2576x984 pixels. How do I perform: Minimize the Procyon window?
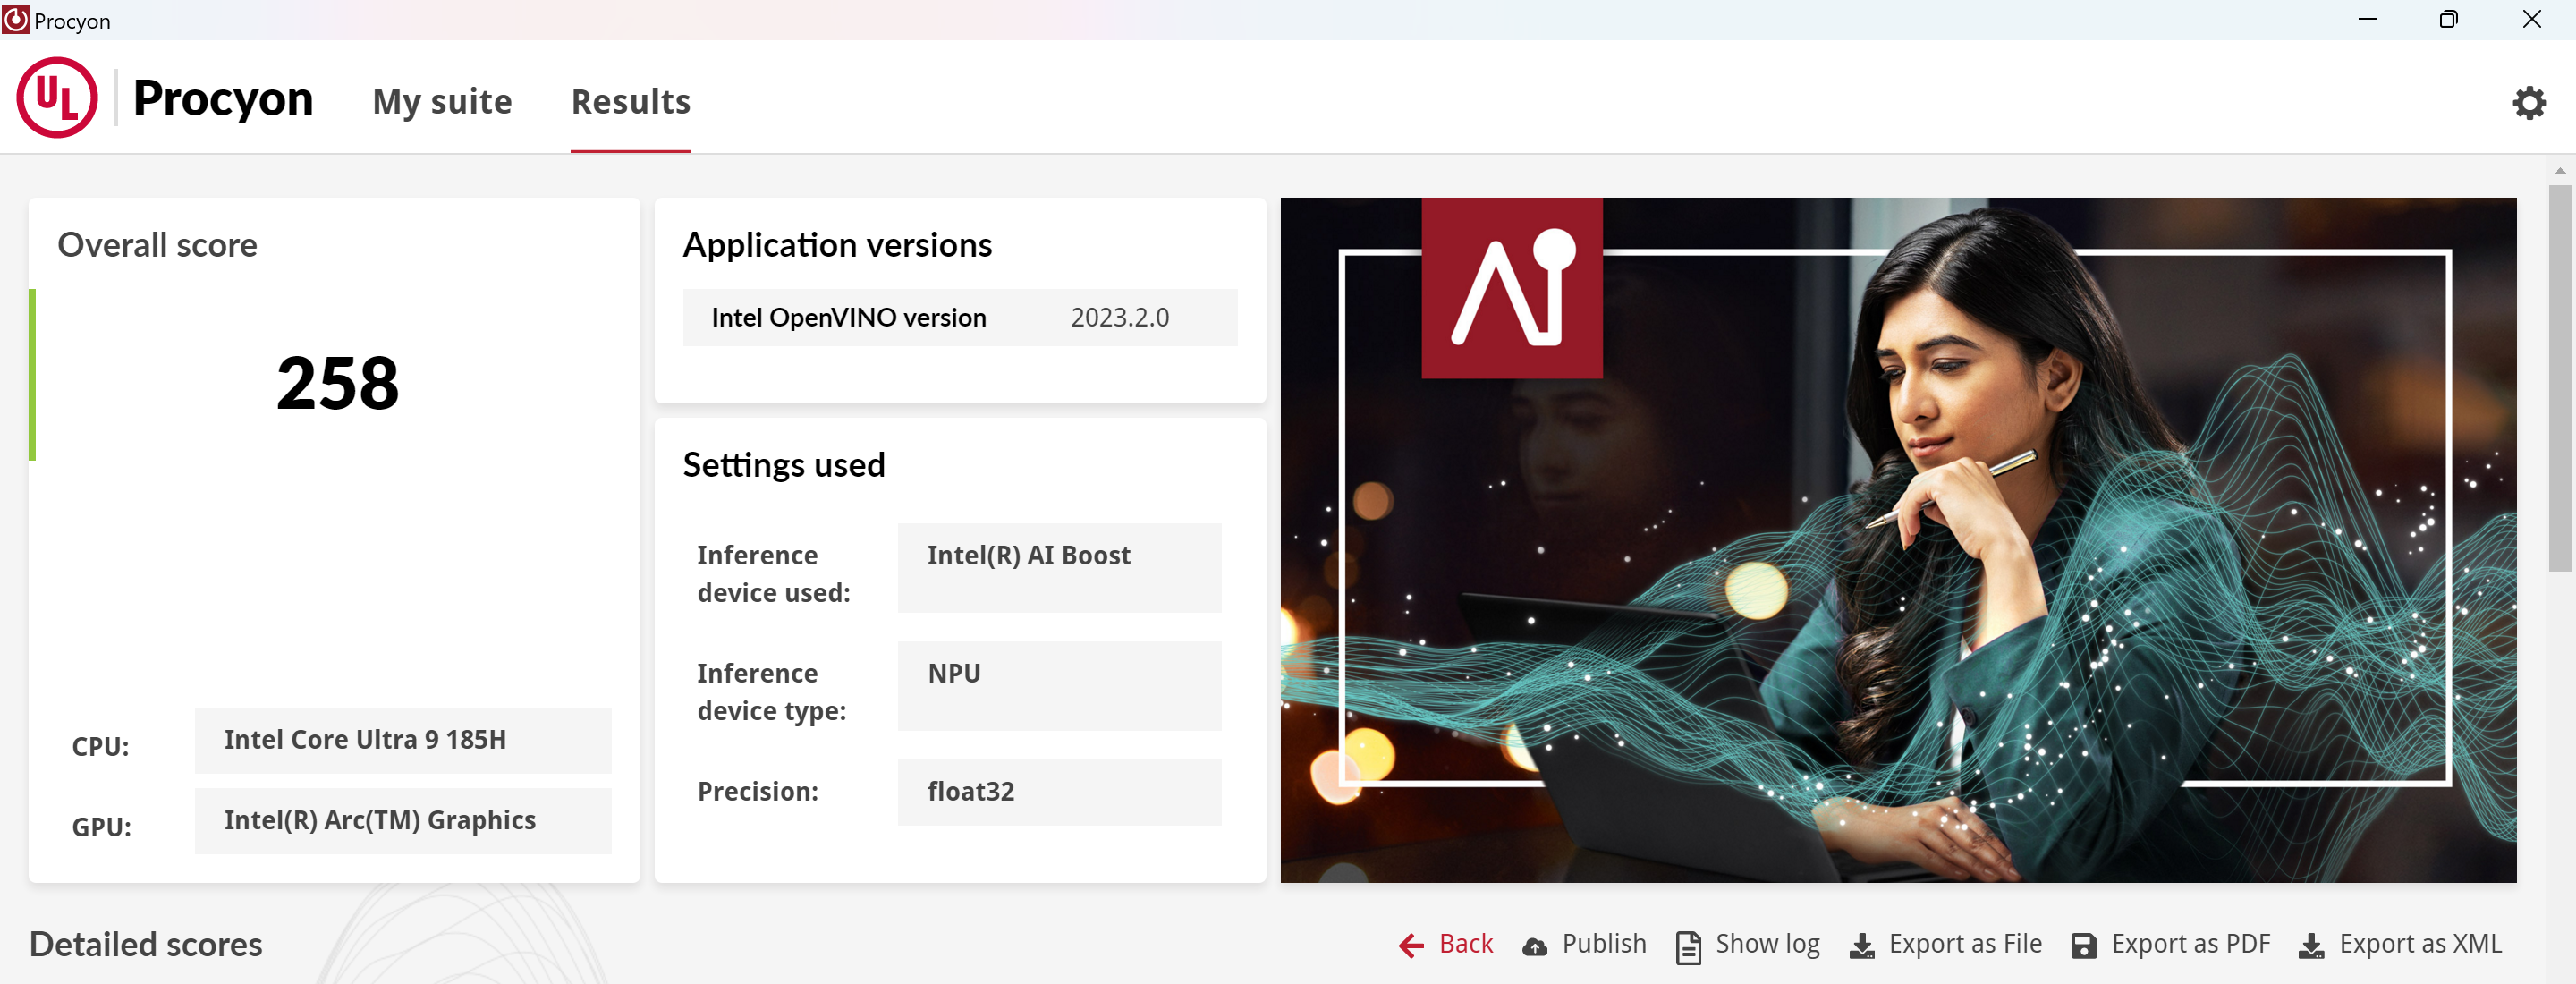click(2367, 19)
